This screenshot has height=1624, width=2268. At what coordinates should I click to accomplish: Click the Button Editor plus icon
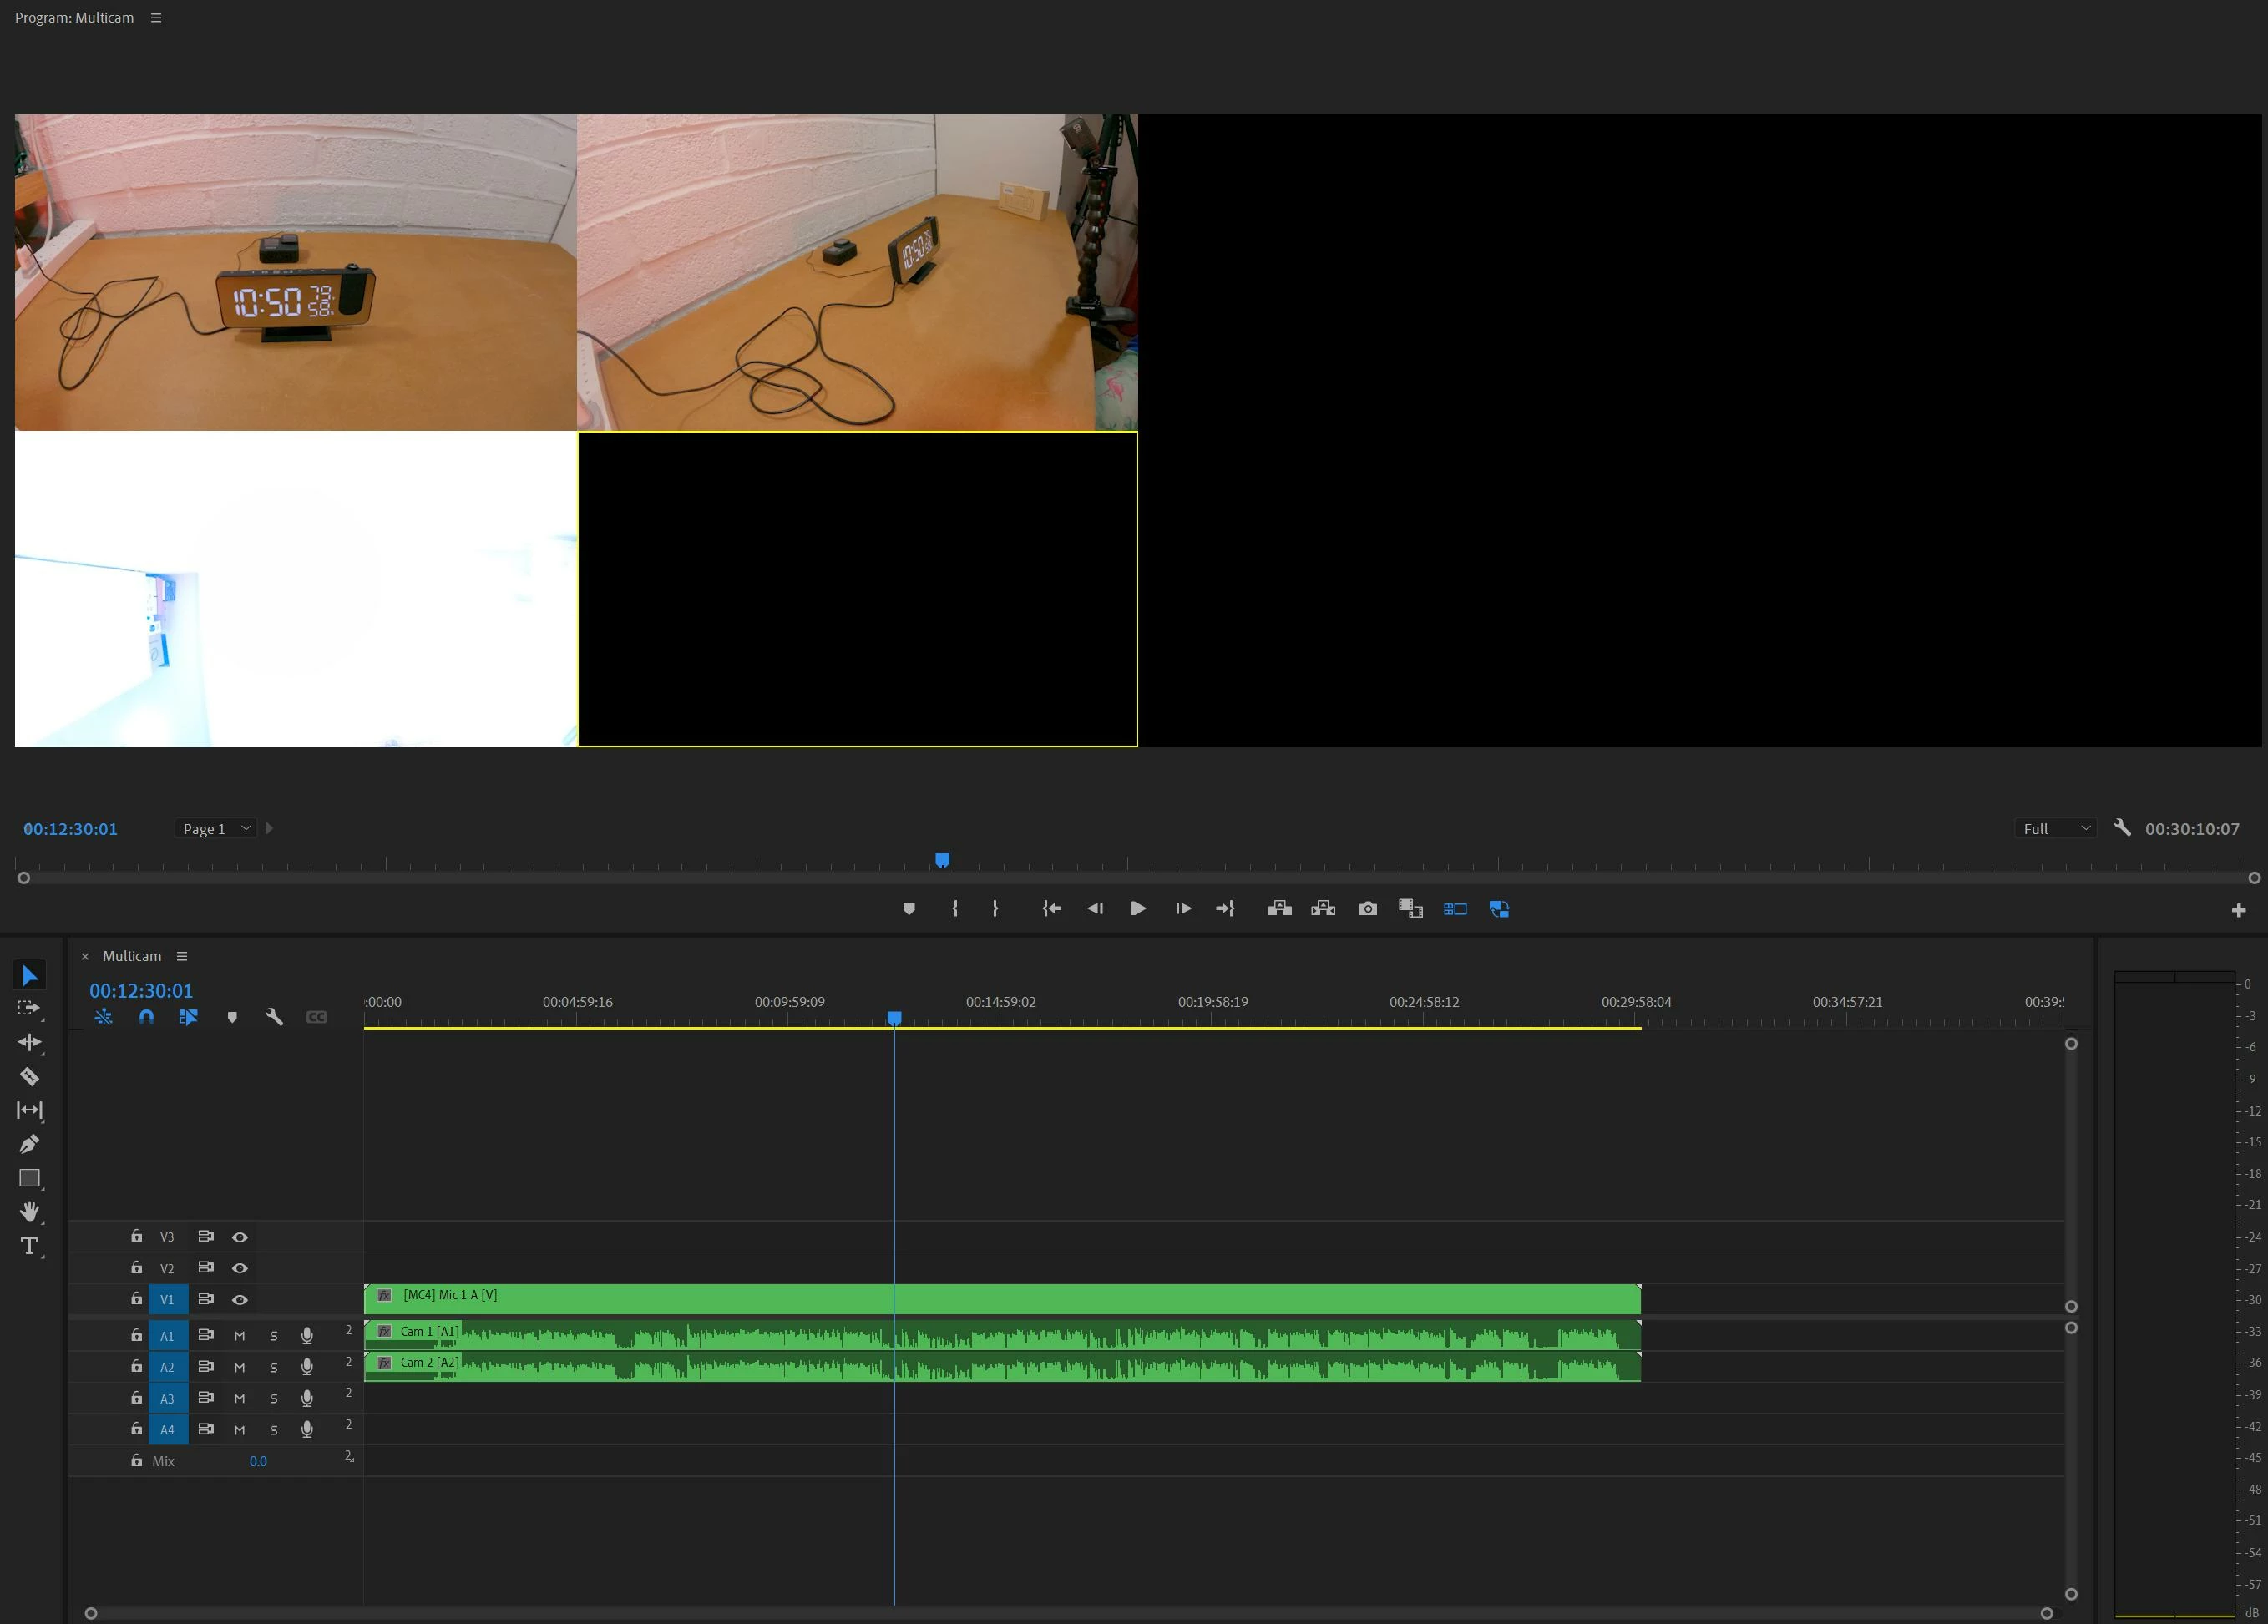(2238, 910)
